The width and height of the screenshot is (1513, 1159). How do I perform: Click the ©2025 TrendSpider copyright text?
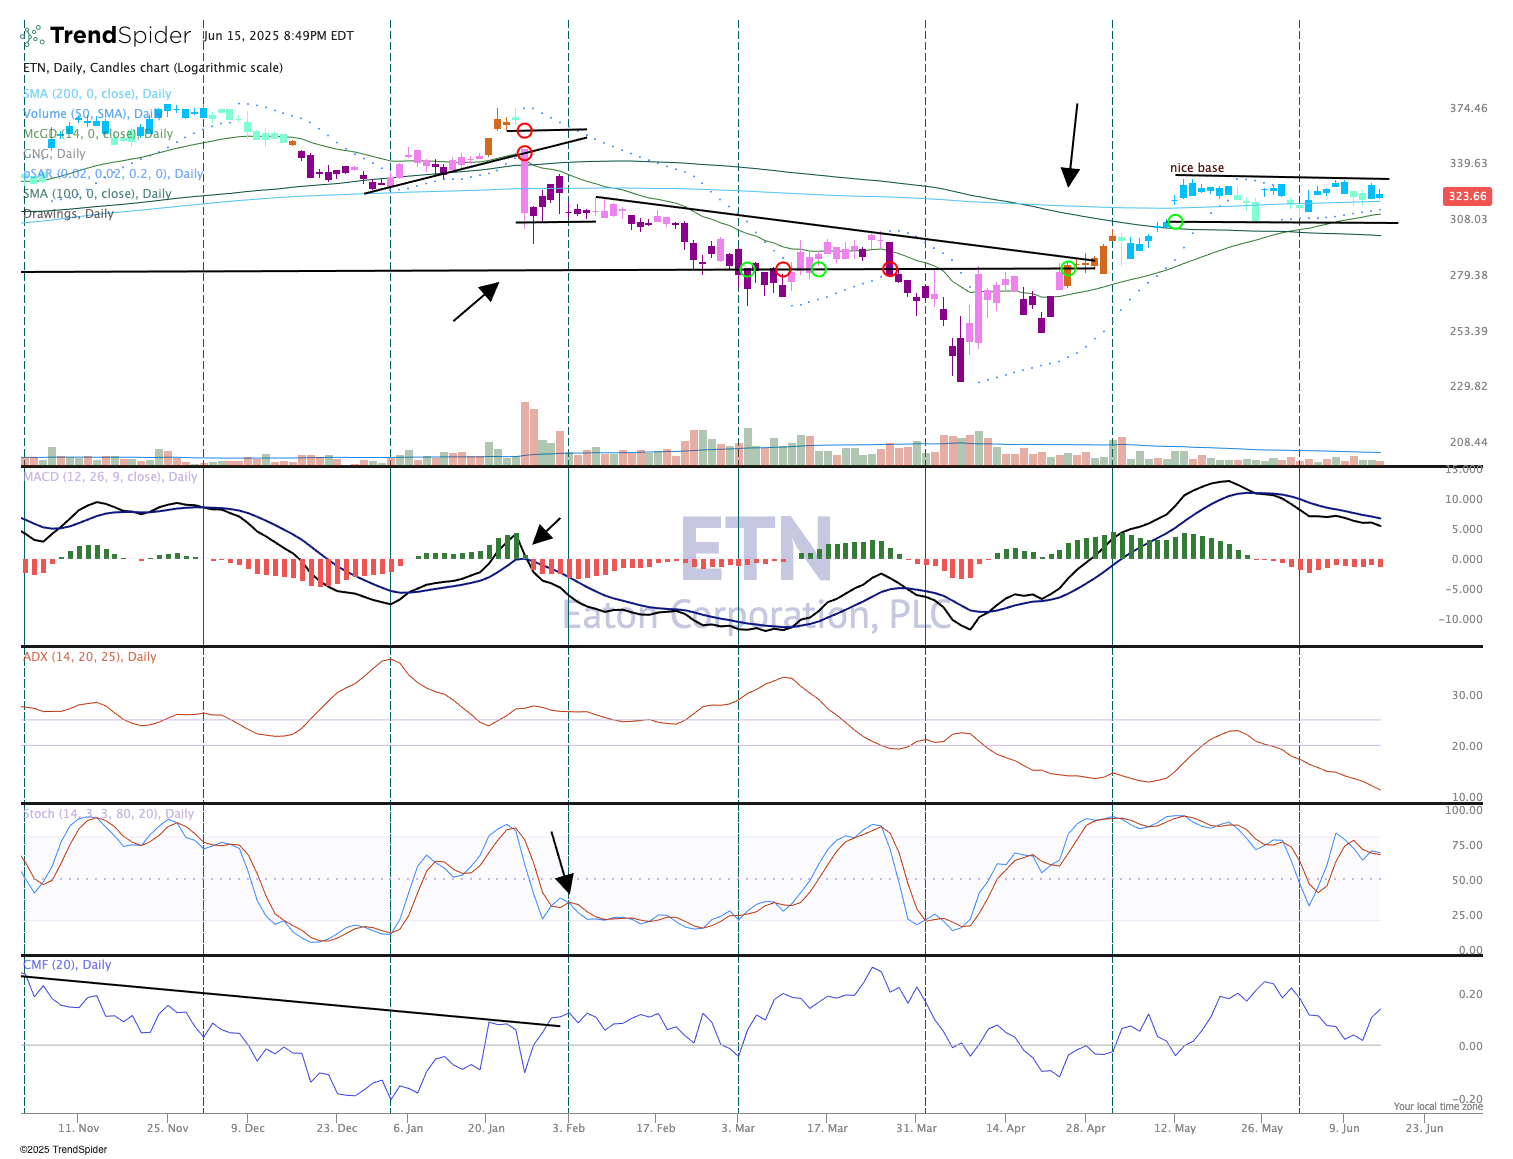[63, 1149]
